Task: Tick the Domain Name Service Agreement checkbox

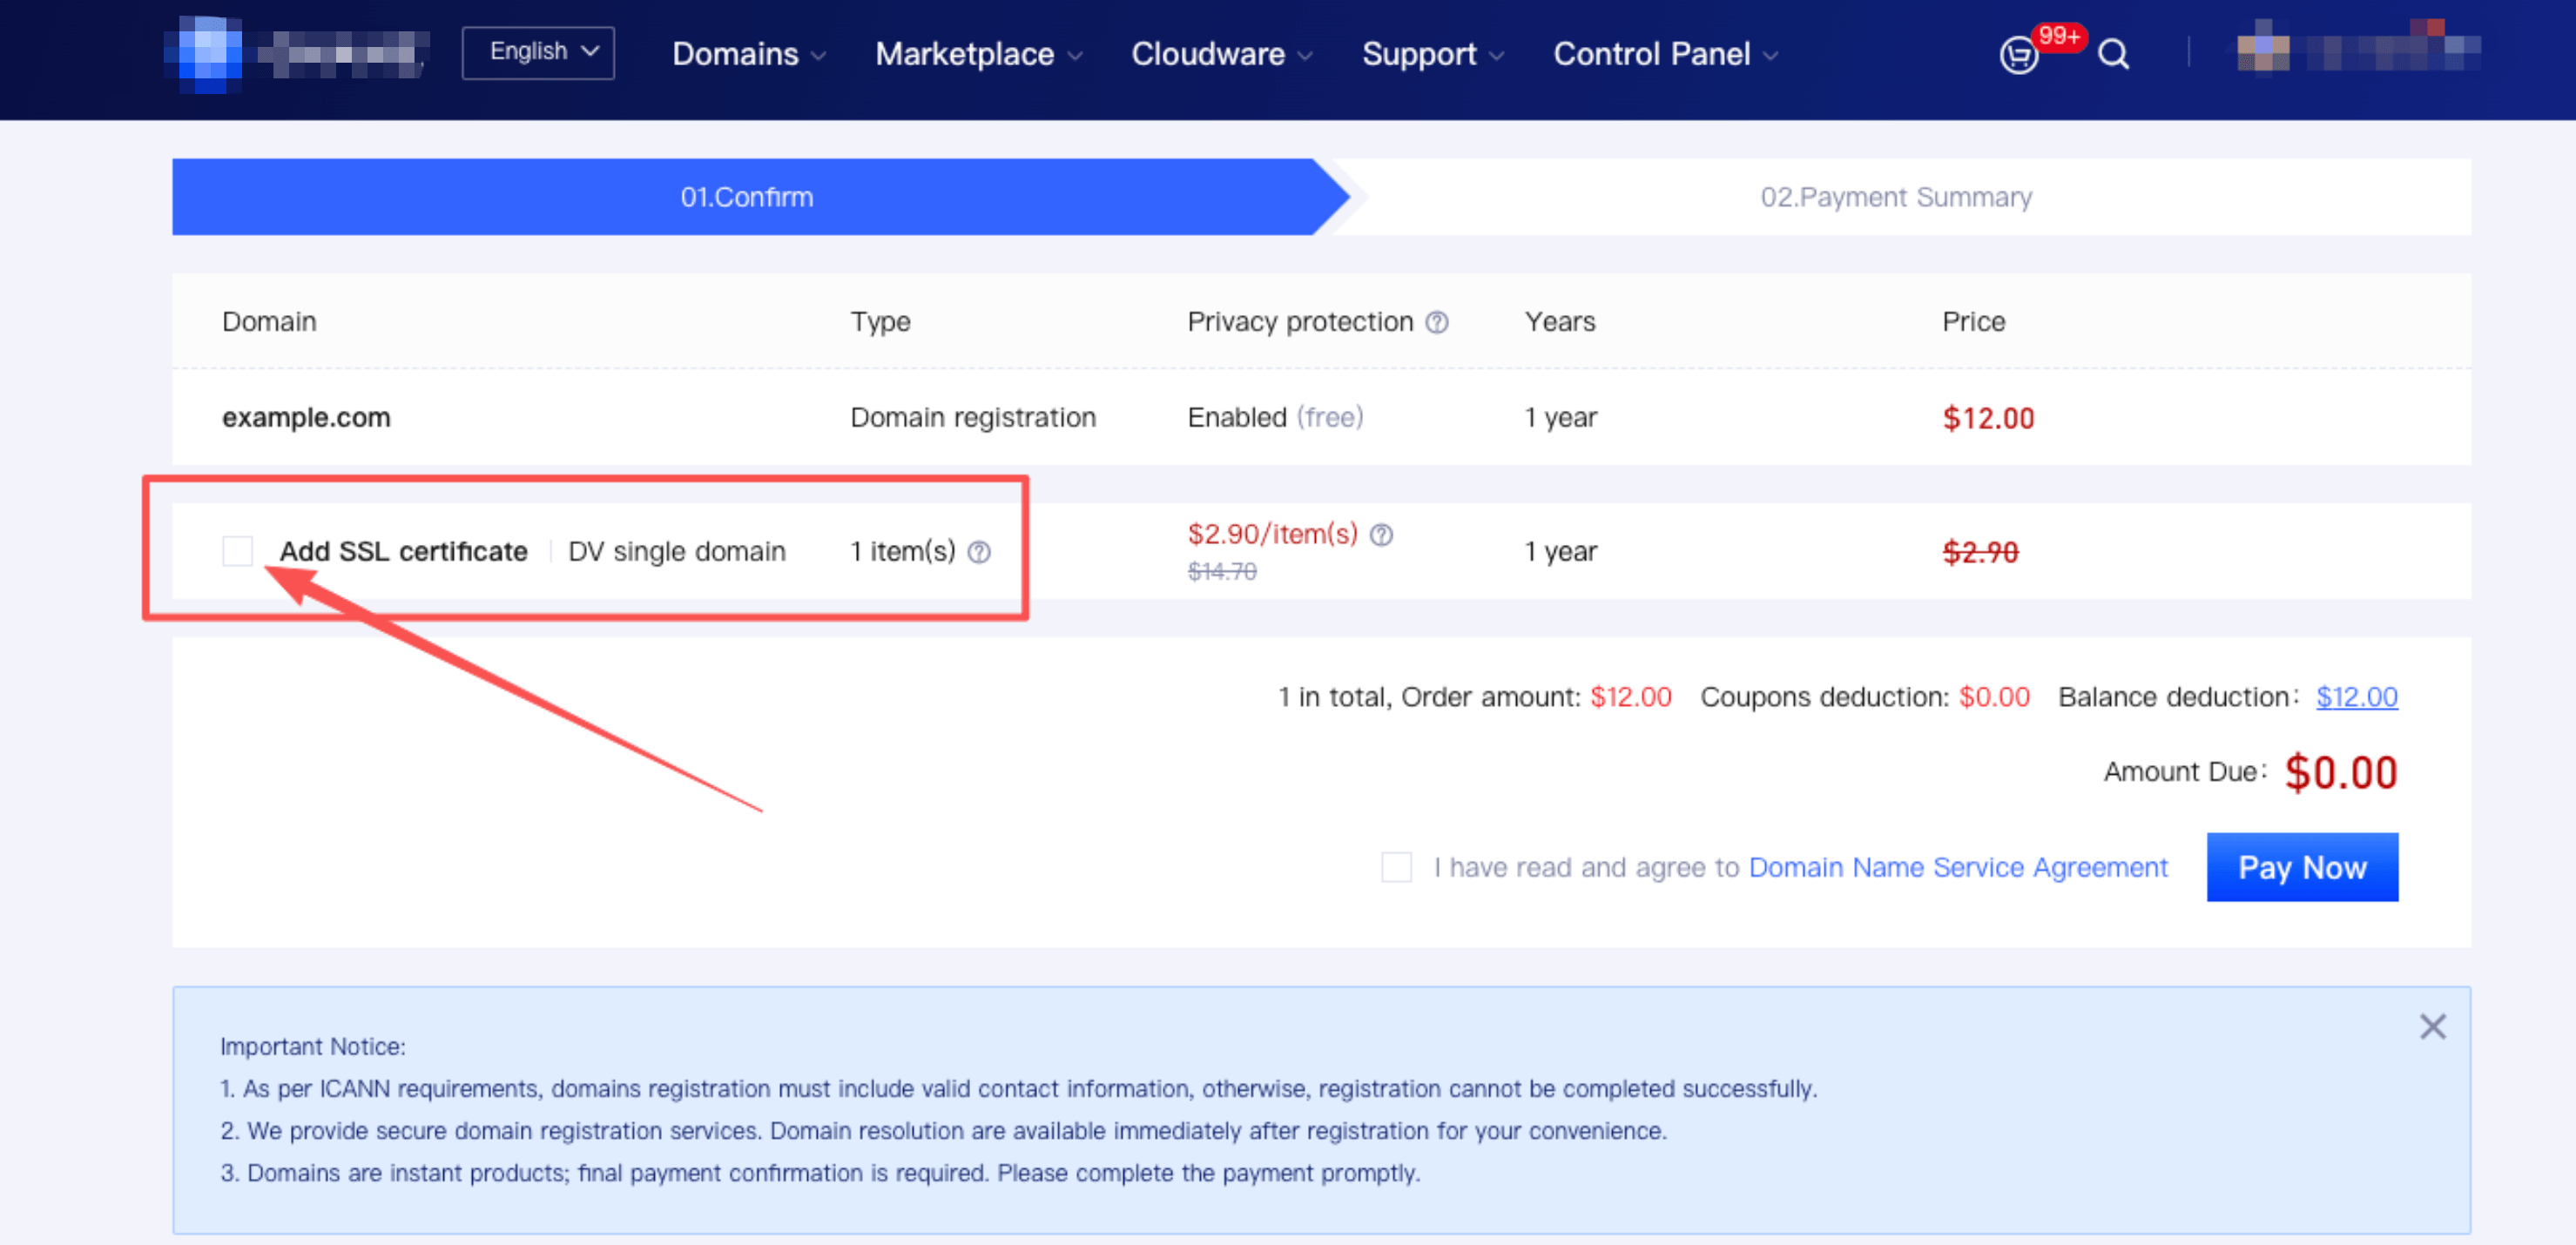Action: click(1396, 867)
